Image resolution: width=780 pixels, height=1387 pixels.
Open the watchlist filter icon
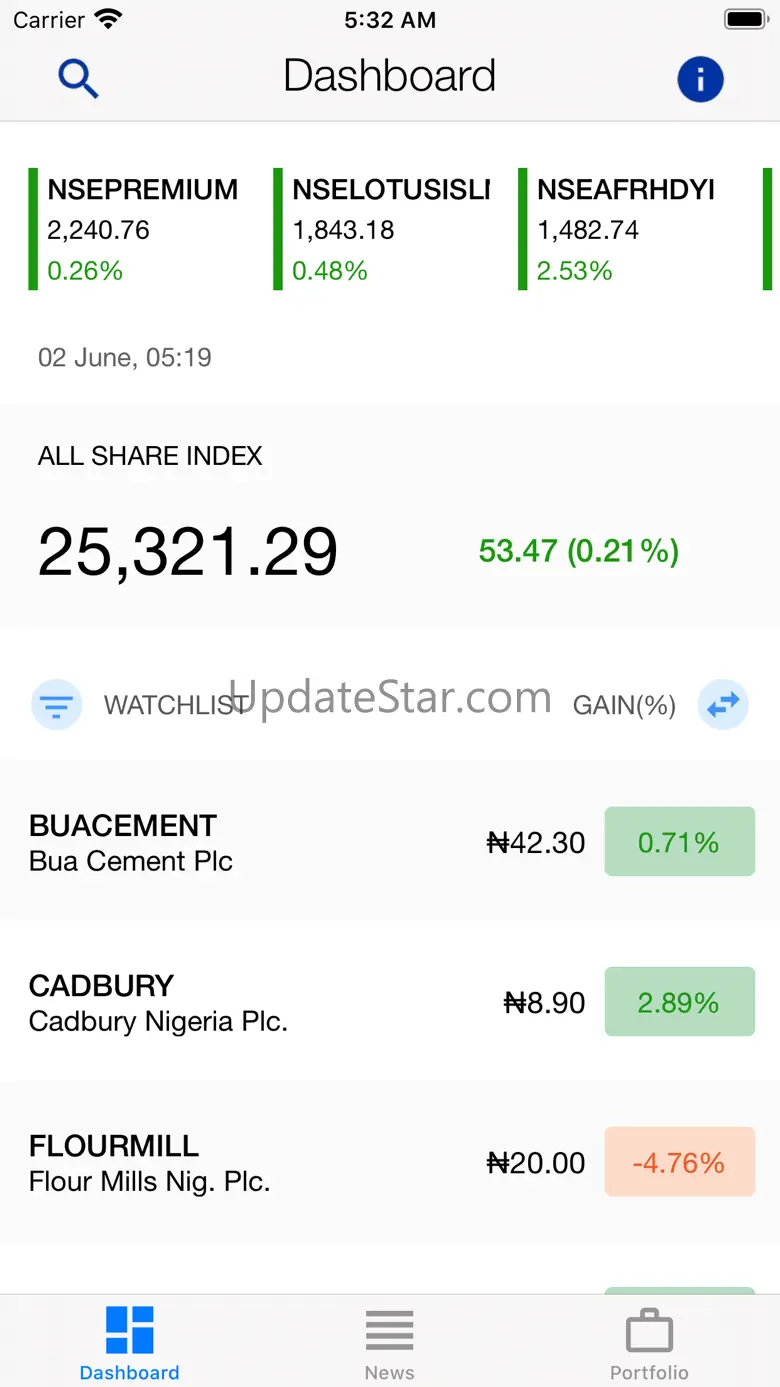pos(57,705)
